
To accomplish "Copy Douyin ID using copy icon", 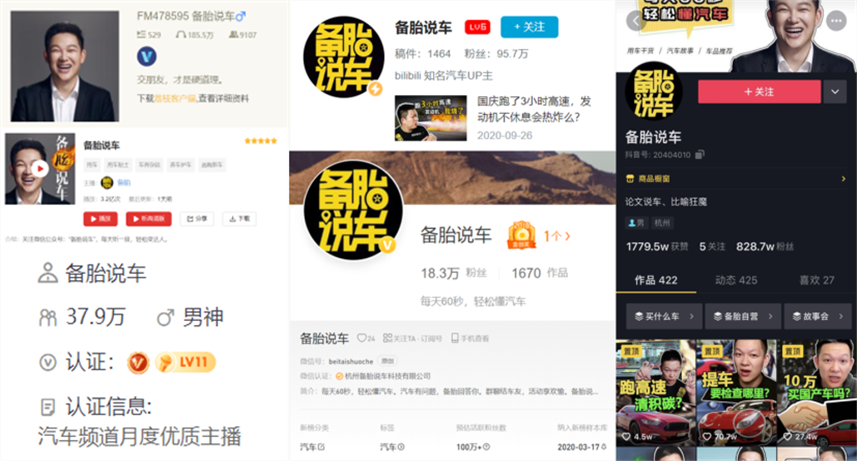I will pyautogui.click(x=699, y=155).
